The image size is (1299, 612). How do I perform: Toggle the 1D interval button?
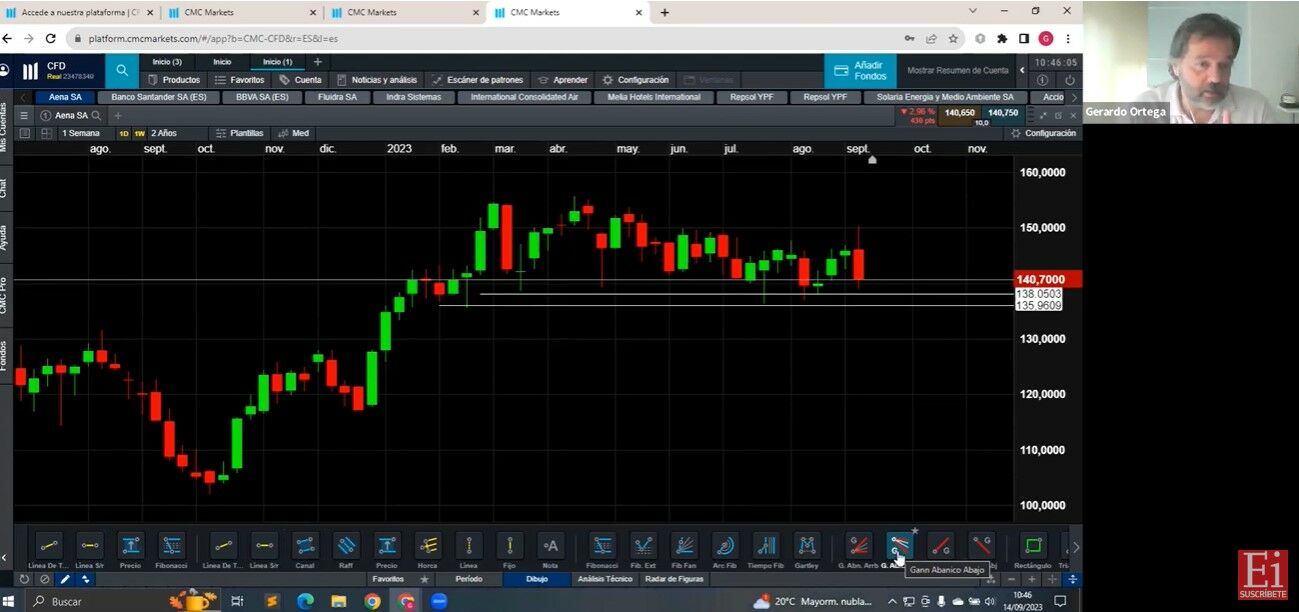[124, 133]
